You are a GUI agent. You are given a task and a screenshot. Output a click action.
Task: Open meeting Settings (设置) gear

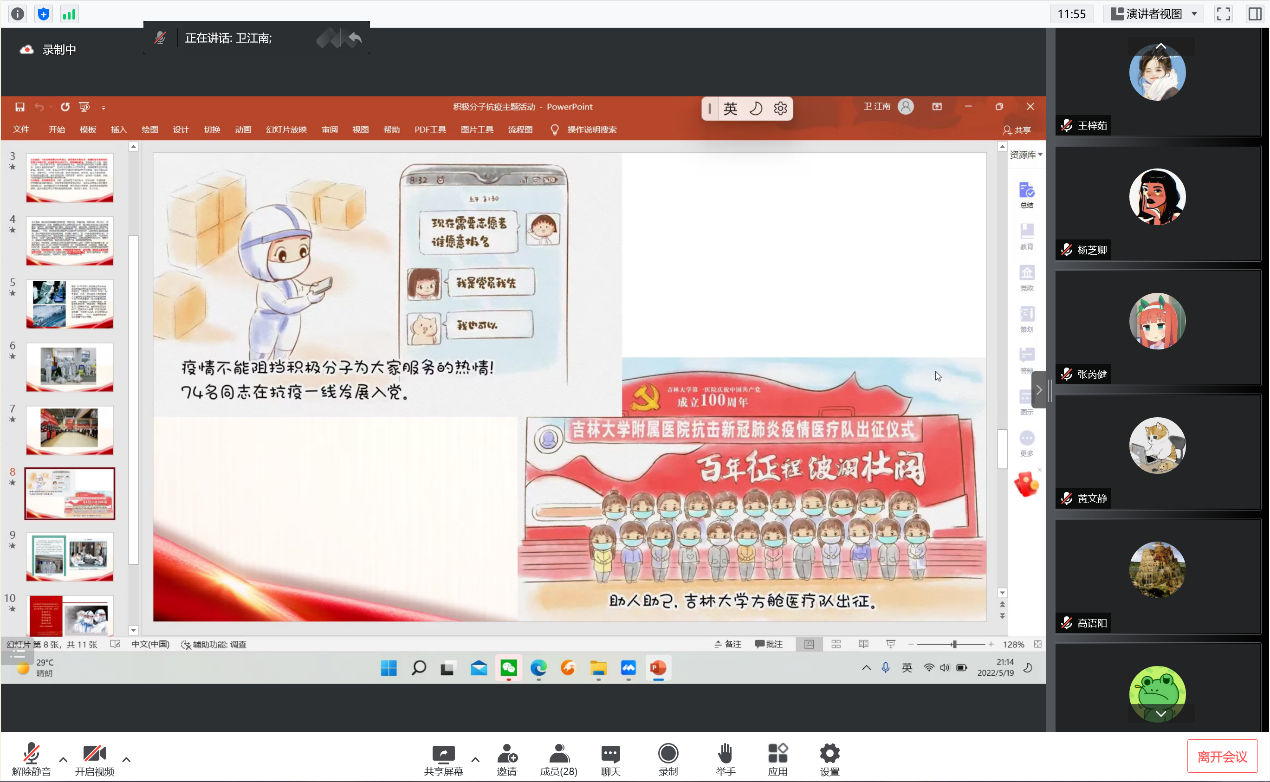[x=829, y=755]
